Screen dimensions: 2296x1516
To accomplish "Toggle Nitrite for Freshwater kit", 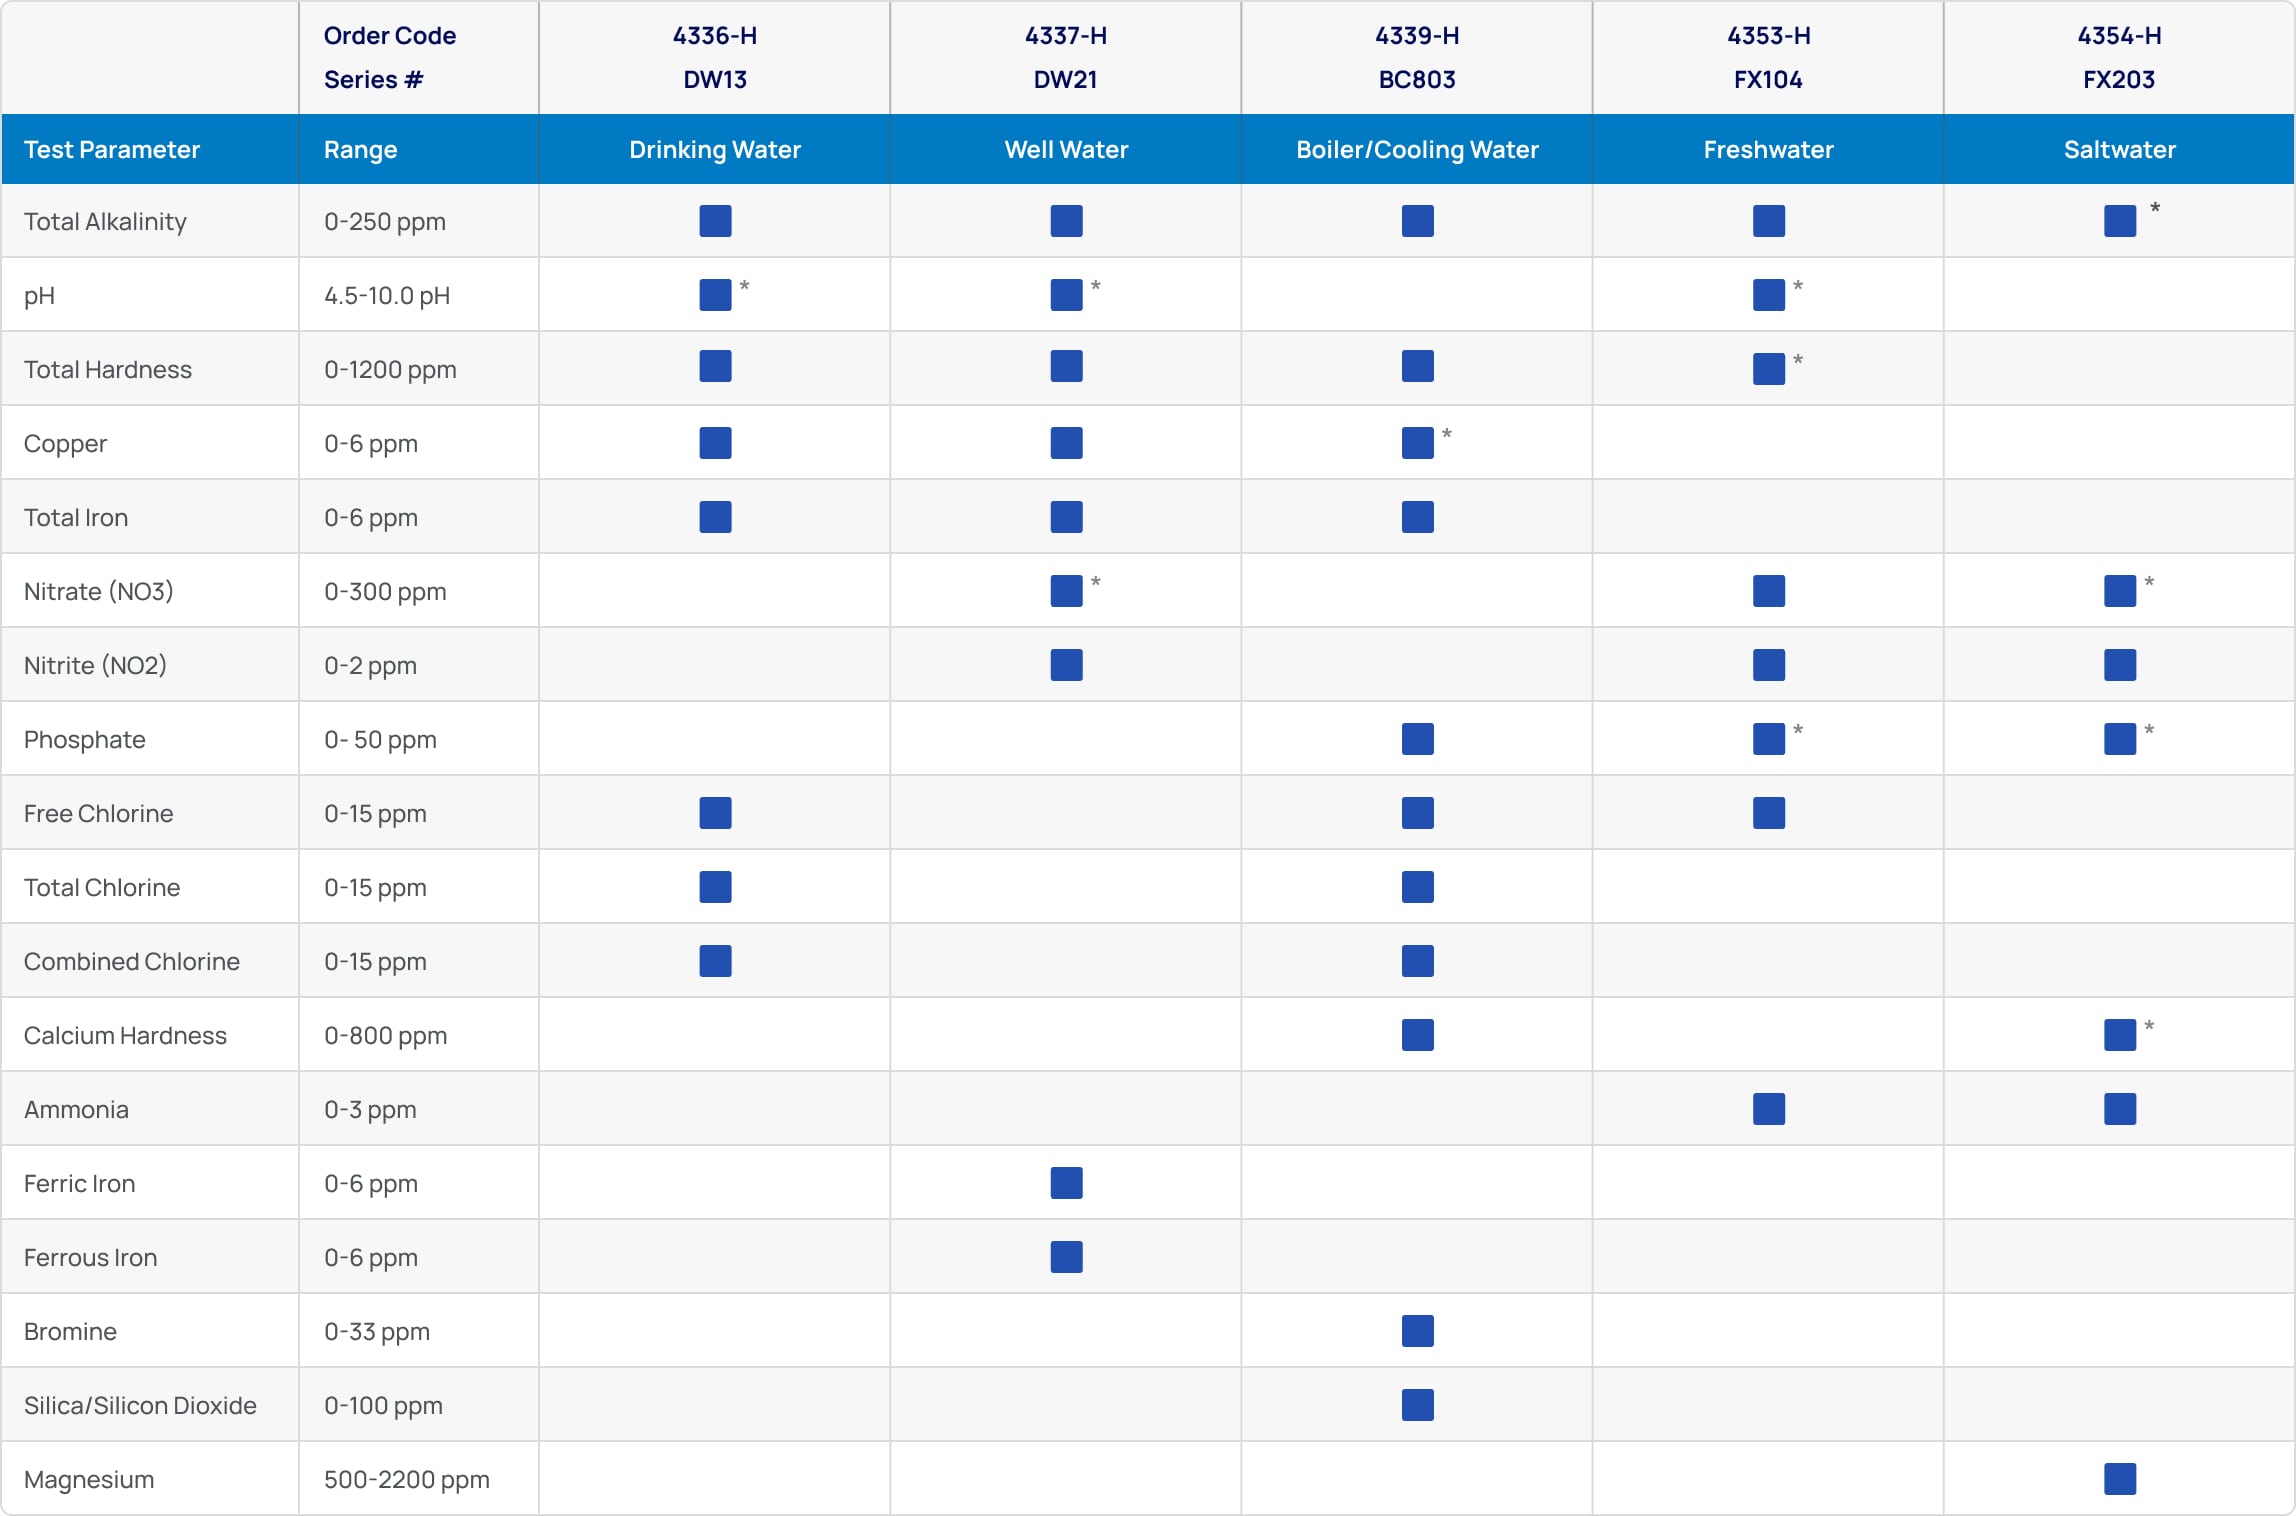I will tap(1768, 664).
